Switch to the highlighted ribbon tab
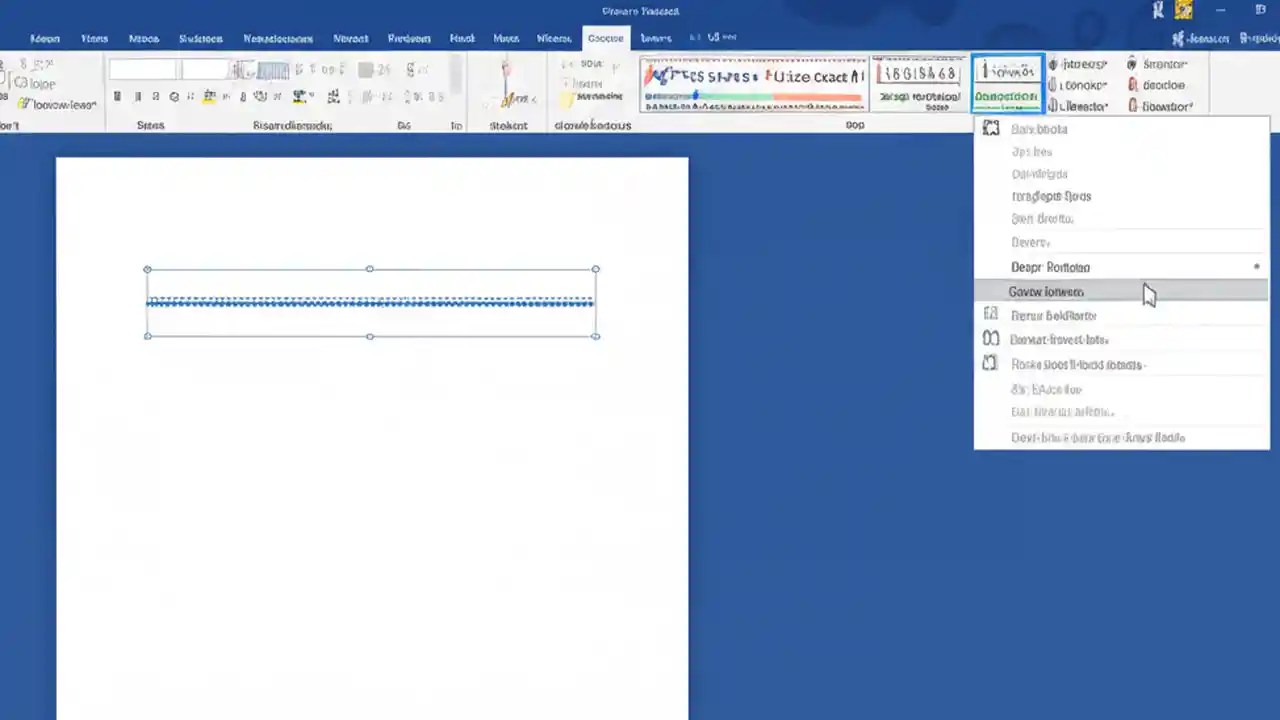The width and height of the screenshot is (1280, 720). [x=605, y=38]
